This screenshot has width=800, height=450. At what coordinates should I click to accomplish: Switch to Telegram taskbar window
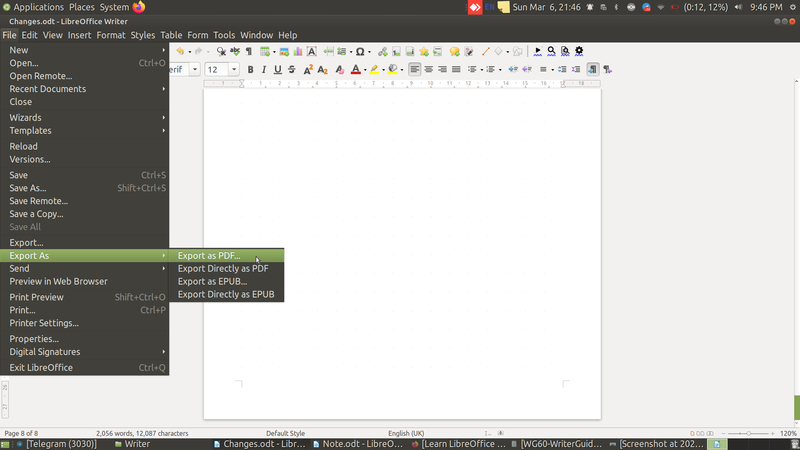coord(56,444)
